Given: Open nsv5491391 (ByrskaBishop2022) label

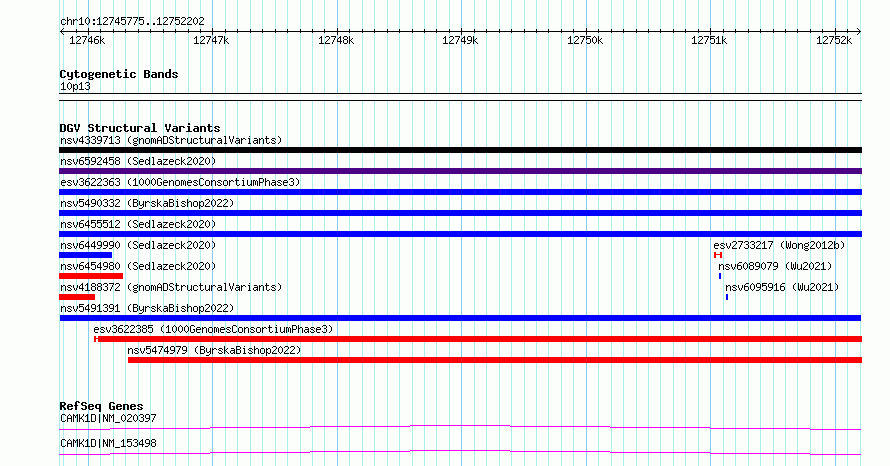Looking at the screenshot, I should tap(147, 308).
